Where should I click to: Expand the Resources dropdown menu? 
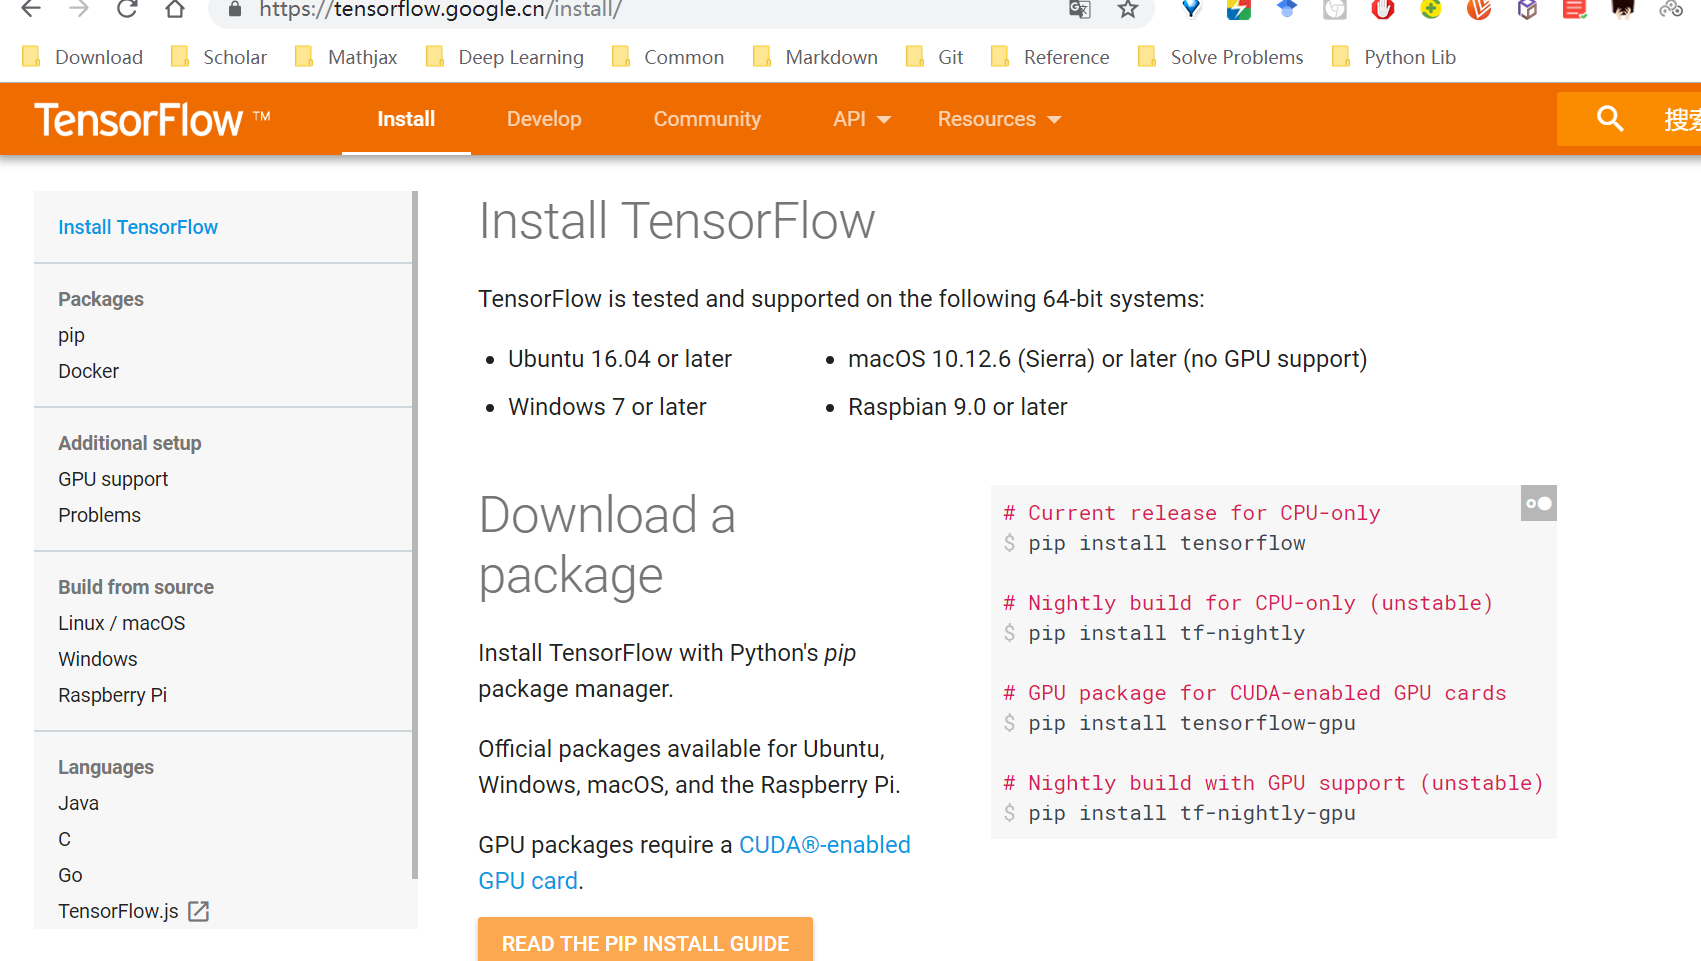click(998, 119)
